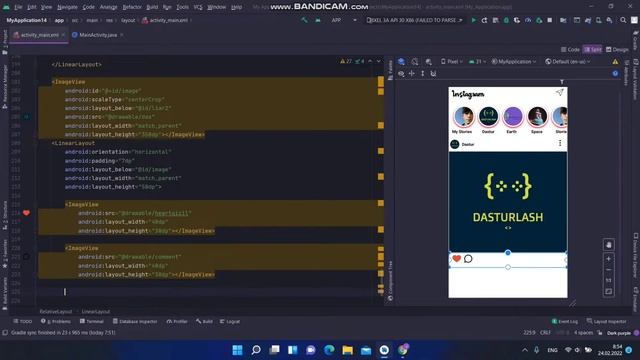Go to next highlighted error arrow
Viewport: 640px width, 360px height.
[378, 62]
